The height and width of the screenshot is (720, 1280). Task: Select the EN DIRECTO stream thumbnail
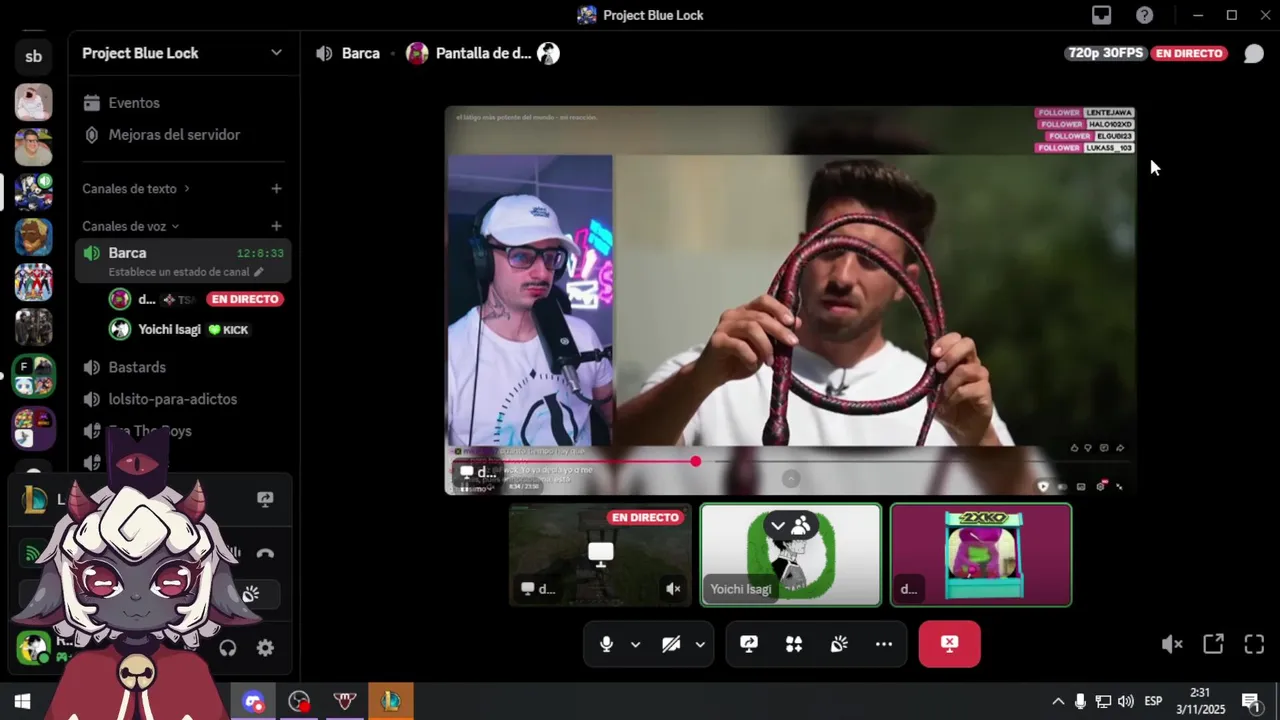(600, 555)
